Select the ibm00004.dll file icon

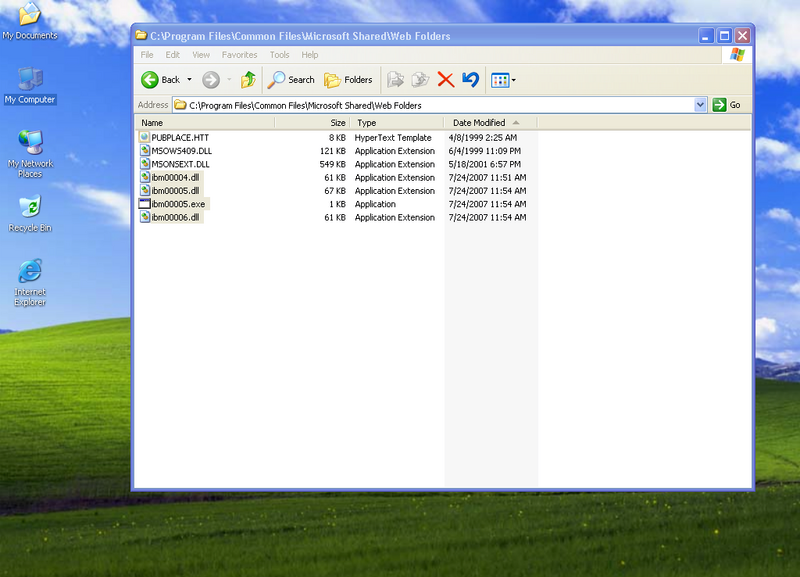click(x=144, y=177)
